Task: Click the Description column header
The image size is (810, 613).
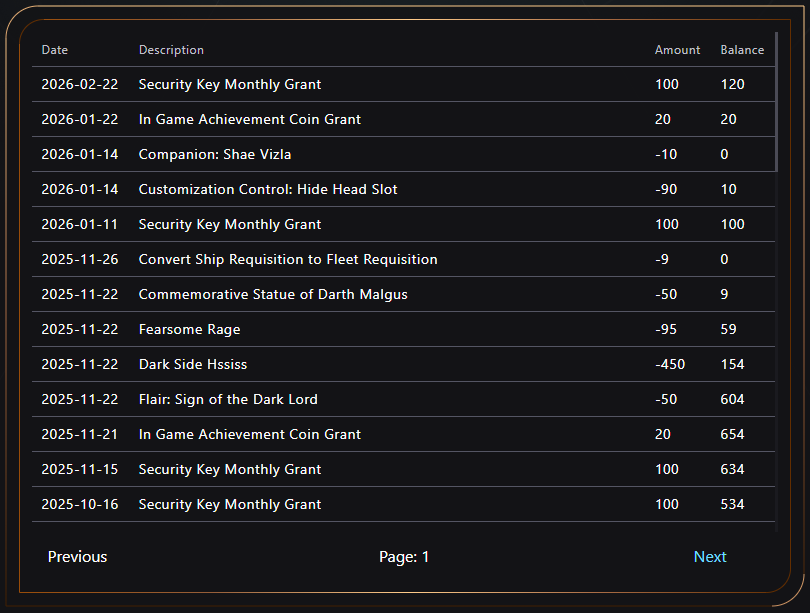Action: coord(171,50)
